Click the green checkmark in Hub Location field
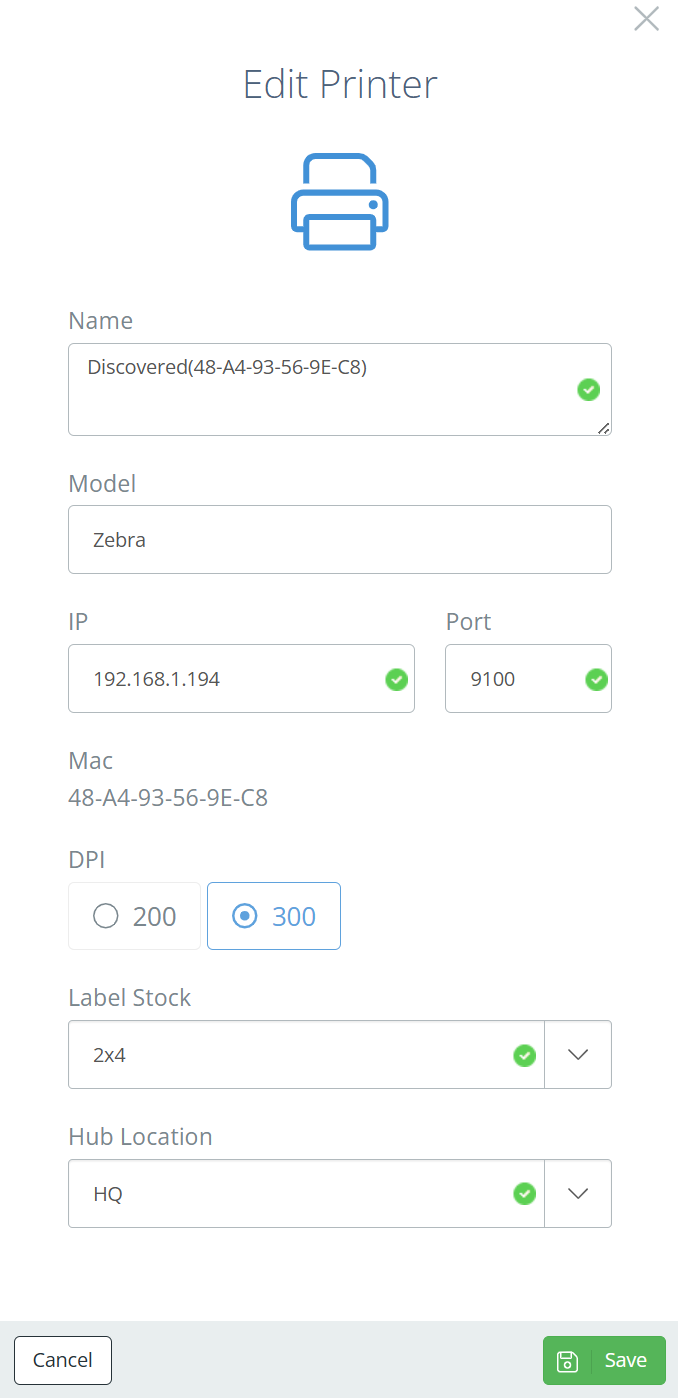The width and height of the screenshot is (678, 1398). 524,1194
